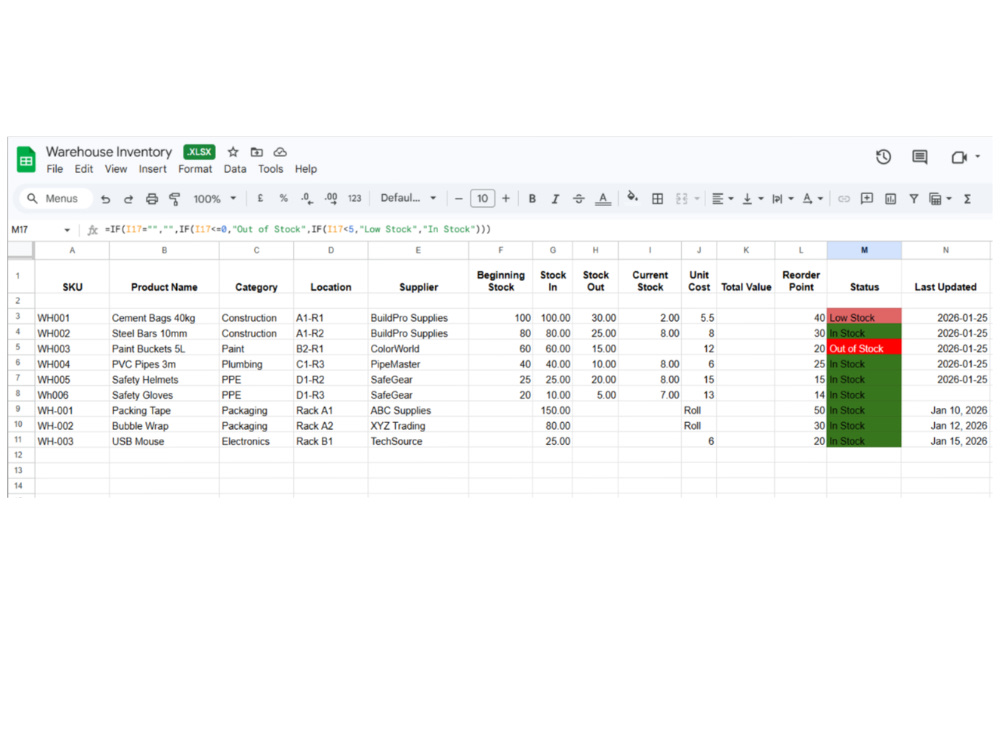Click the video call camera icon
This screenshot has height=750, width=1000.
(959, 157)
